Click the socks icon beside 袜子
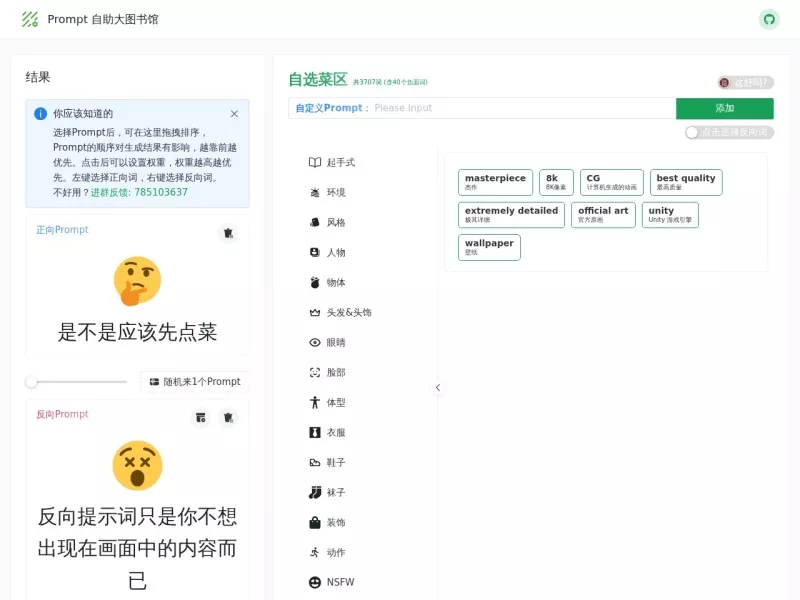 click(315, 492)
